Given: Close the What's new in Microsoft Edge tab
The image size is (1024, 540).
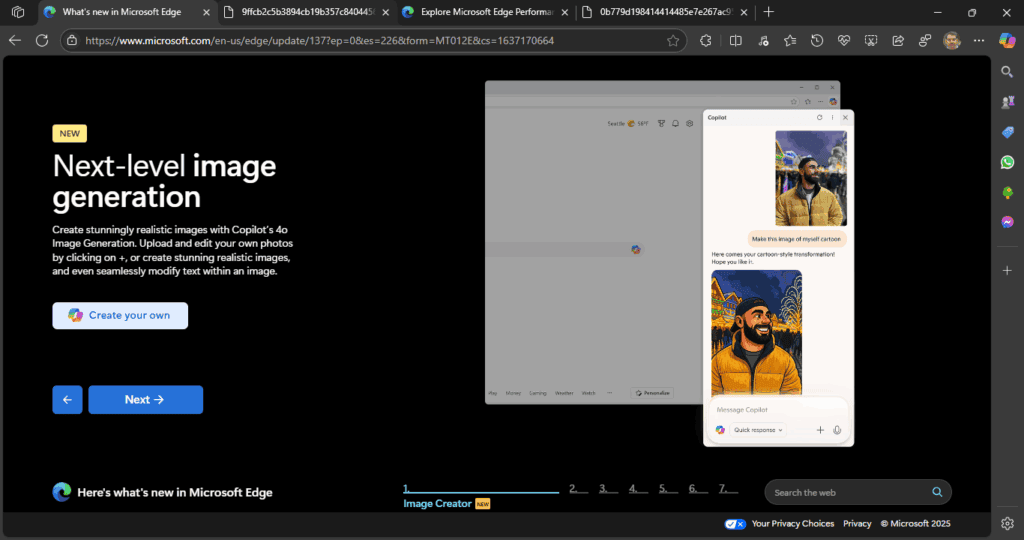Looking at the screenshot, I should coord(206,12).
